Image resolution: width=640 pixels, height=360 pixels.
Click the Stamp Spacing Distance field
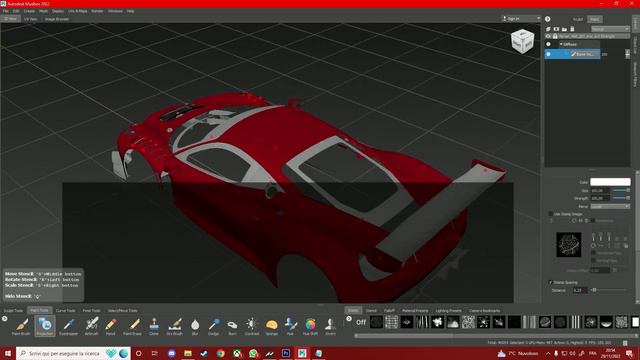click(580, 290)
